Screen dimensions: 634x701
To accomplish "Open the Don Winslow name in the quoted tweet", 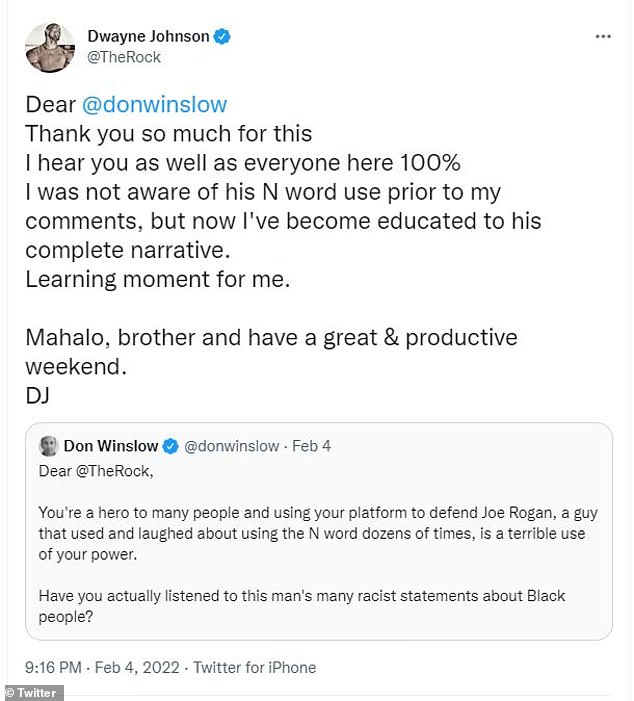I will 111,446.
